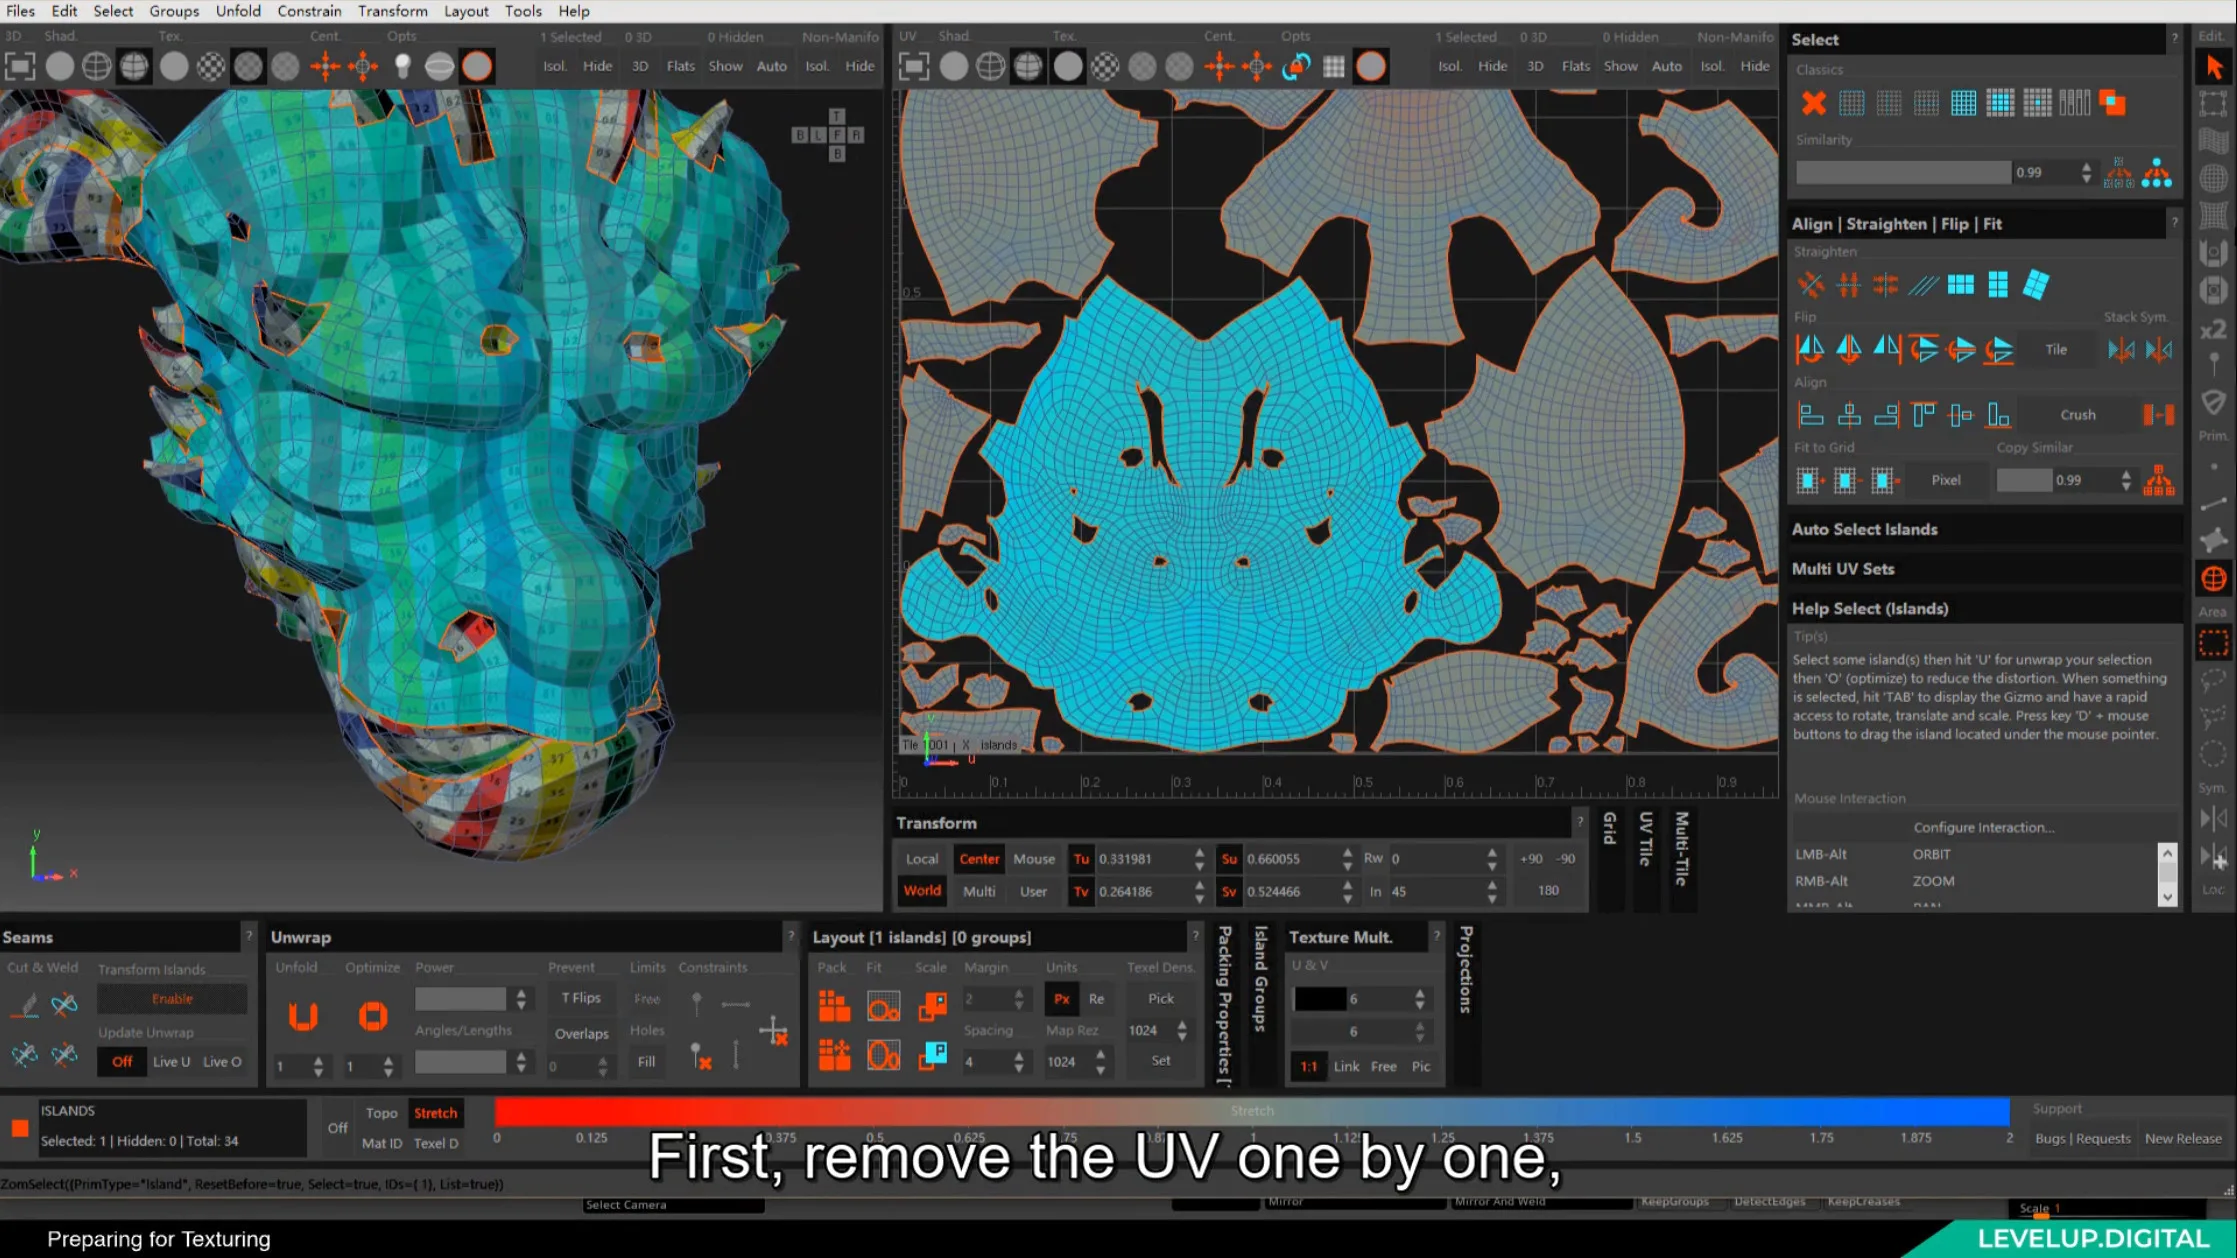
Task: Click the Map Res 1024 input field
Action: [x=1143, y=1029]
